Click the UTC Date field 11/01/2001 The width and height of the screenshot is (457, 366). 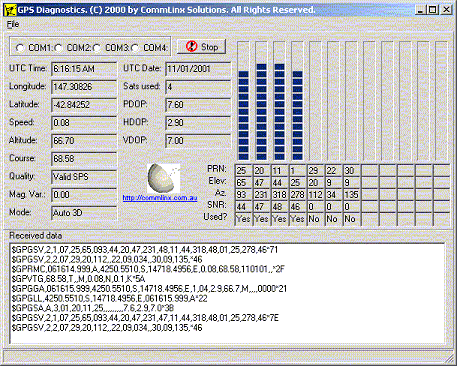[198, 69]
